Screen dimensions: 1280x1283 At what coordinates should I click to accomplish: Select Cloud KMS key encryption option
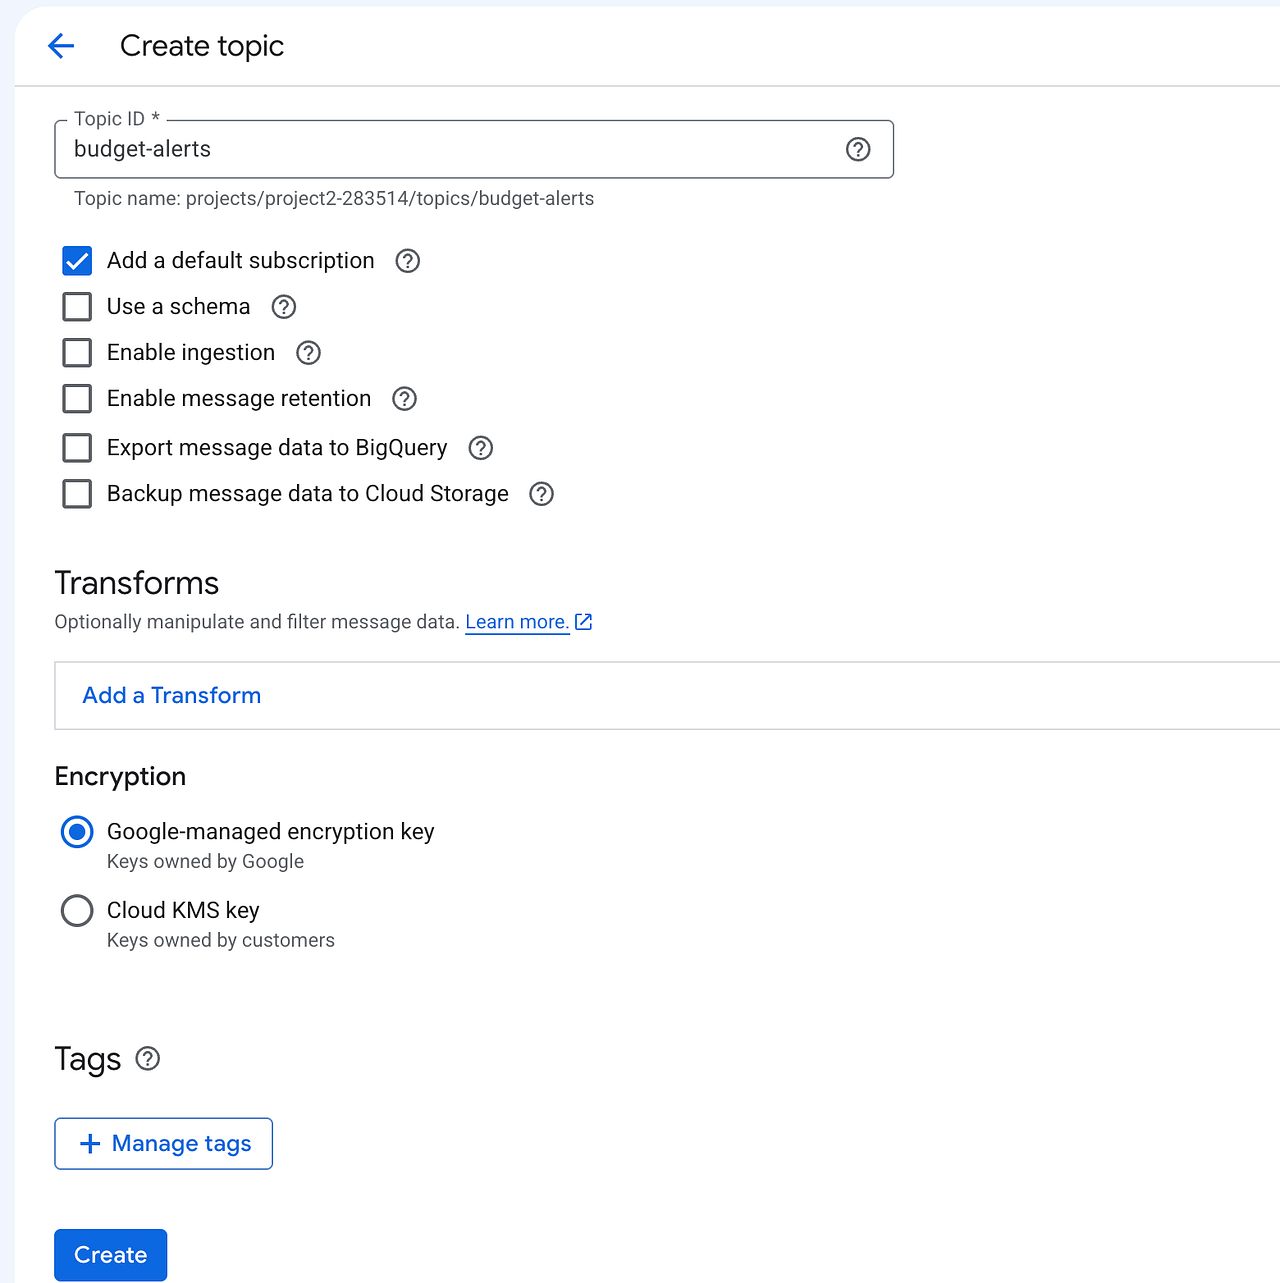[x=77, y=911]
